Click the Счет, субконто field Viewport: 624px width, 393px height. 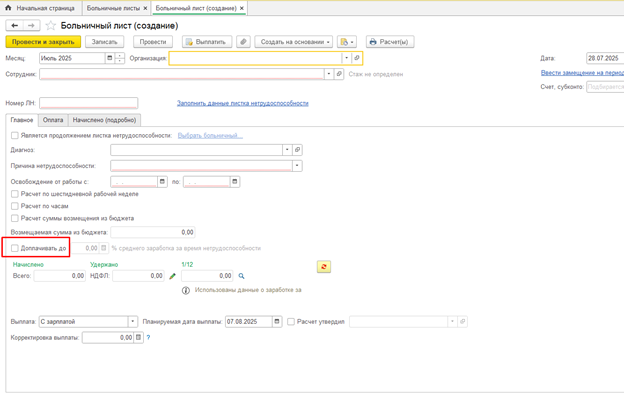tap(605, 87)
